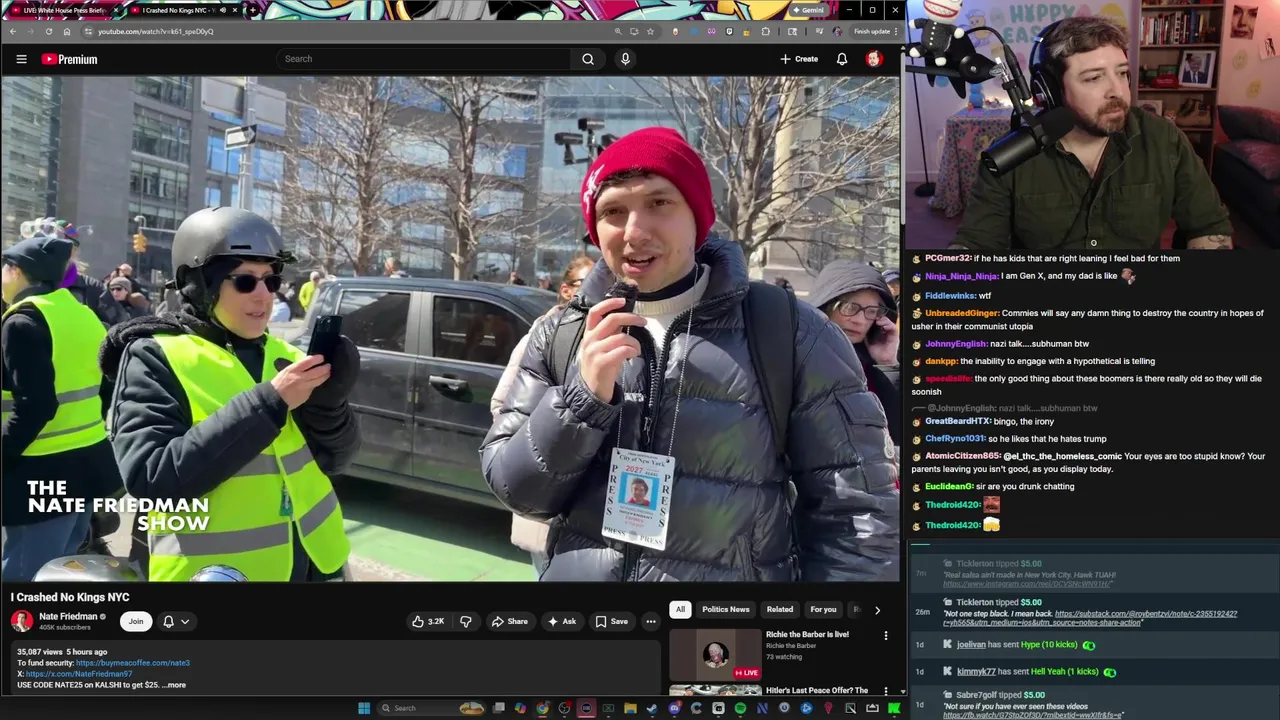Click the YouTube search magnifier button
This screenshot has height=720, width=1280.
click(x=588, y=59)
